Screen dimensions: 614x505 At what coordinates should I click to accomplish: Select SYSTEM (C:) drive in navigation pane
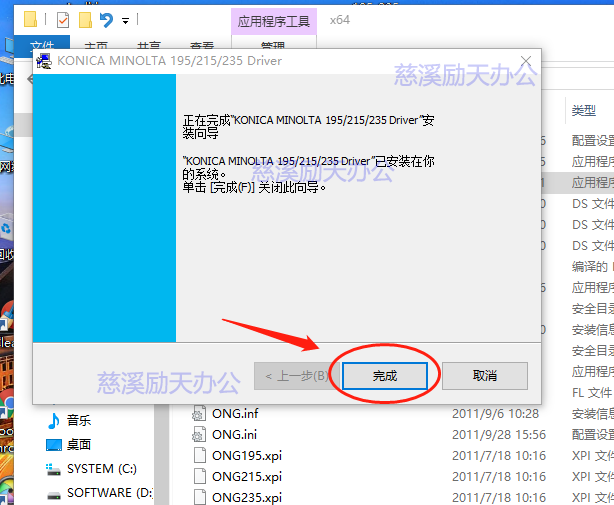[x=102, y=468]
